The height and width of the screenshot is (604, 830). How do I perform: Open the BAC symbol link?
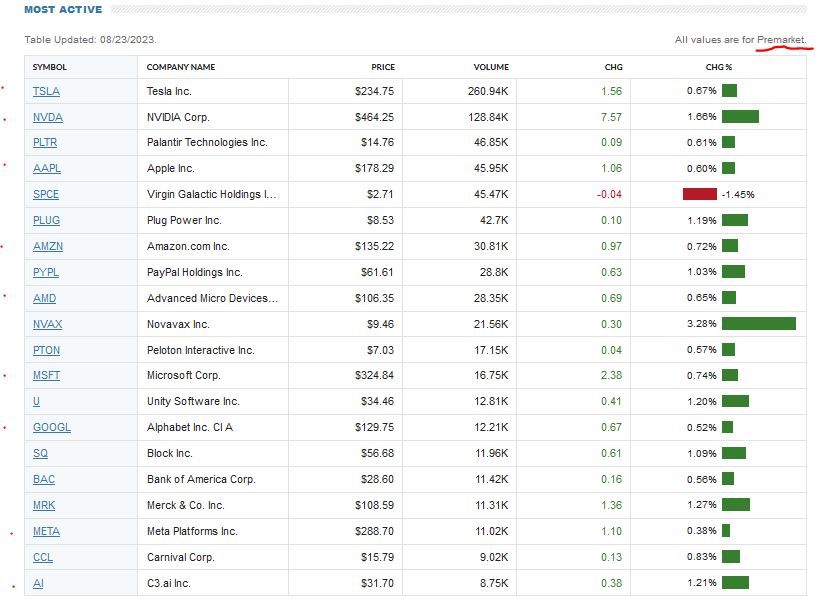44,480
